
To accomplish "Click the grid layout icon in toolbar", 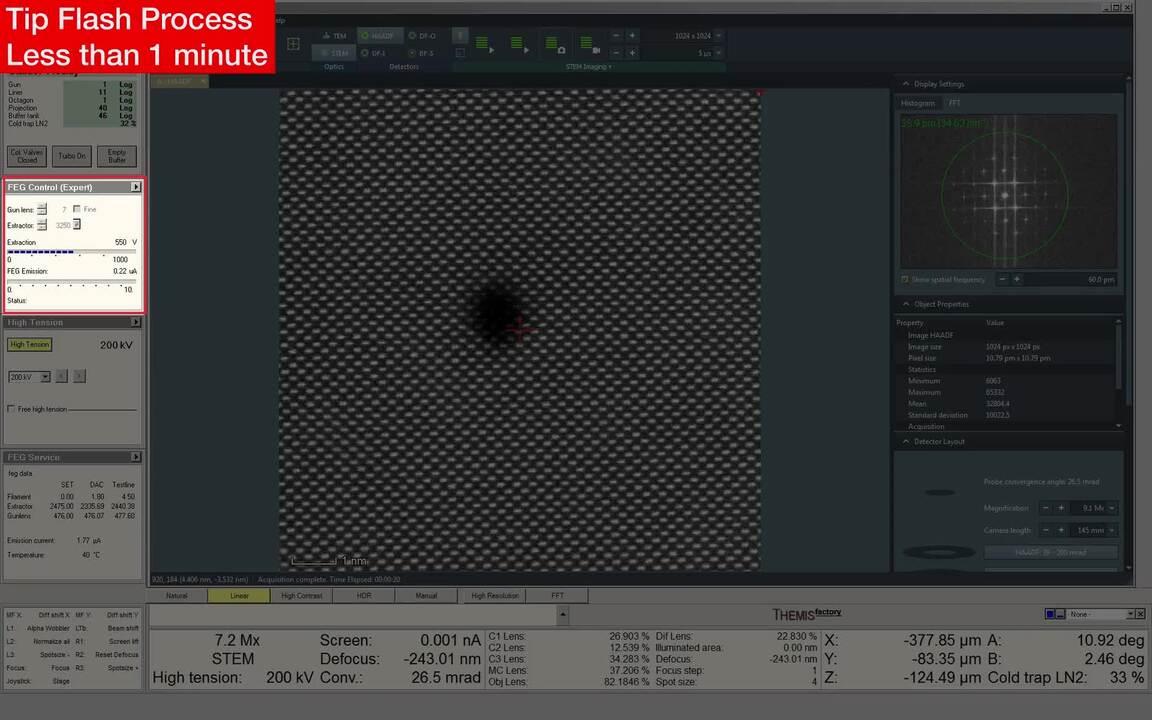I will point(293,44).
